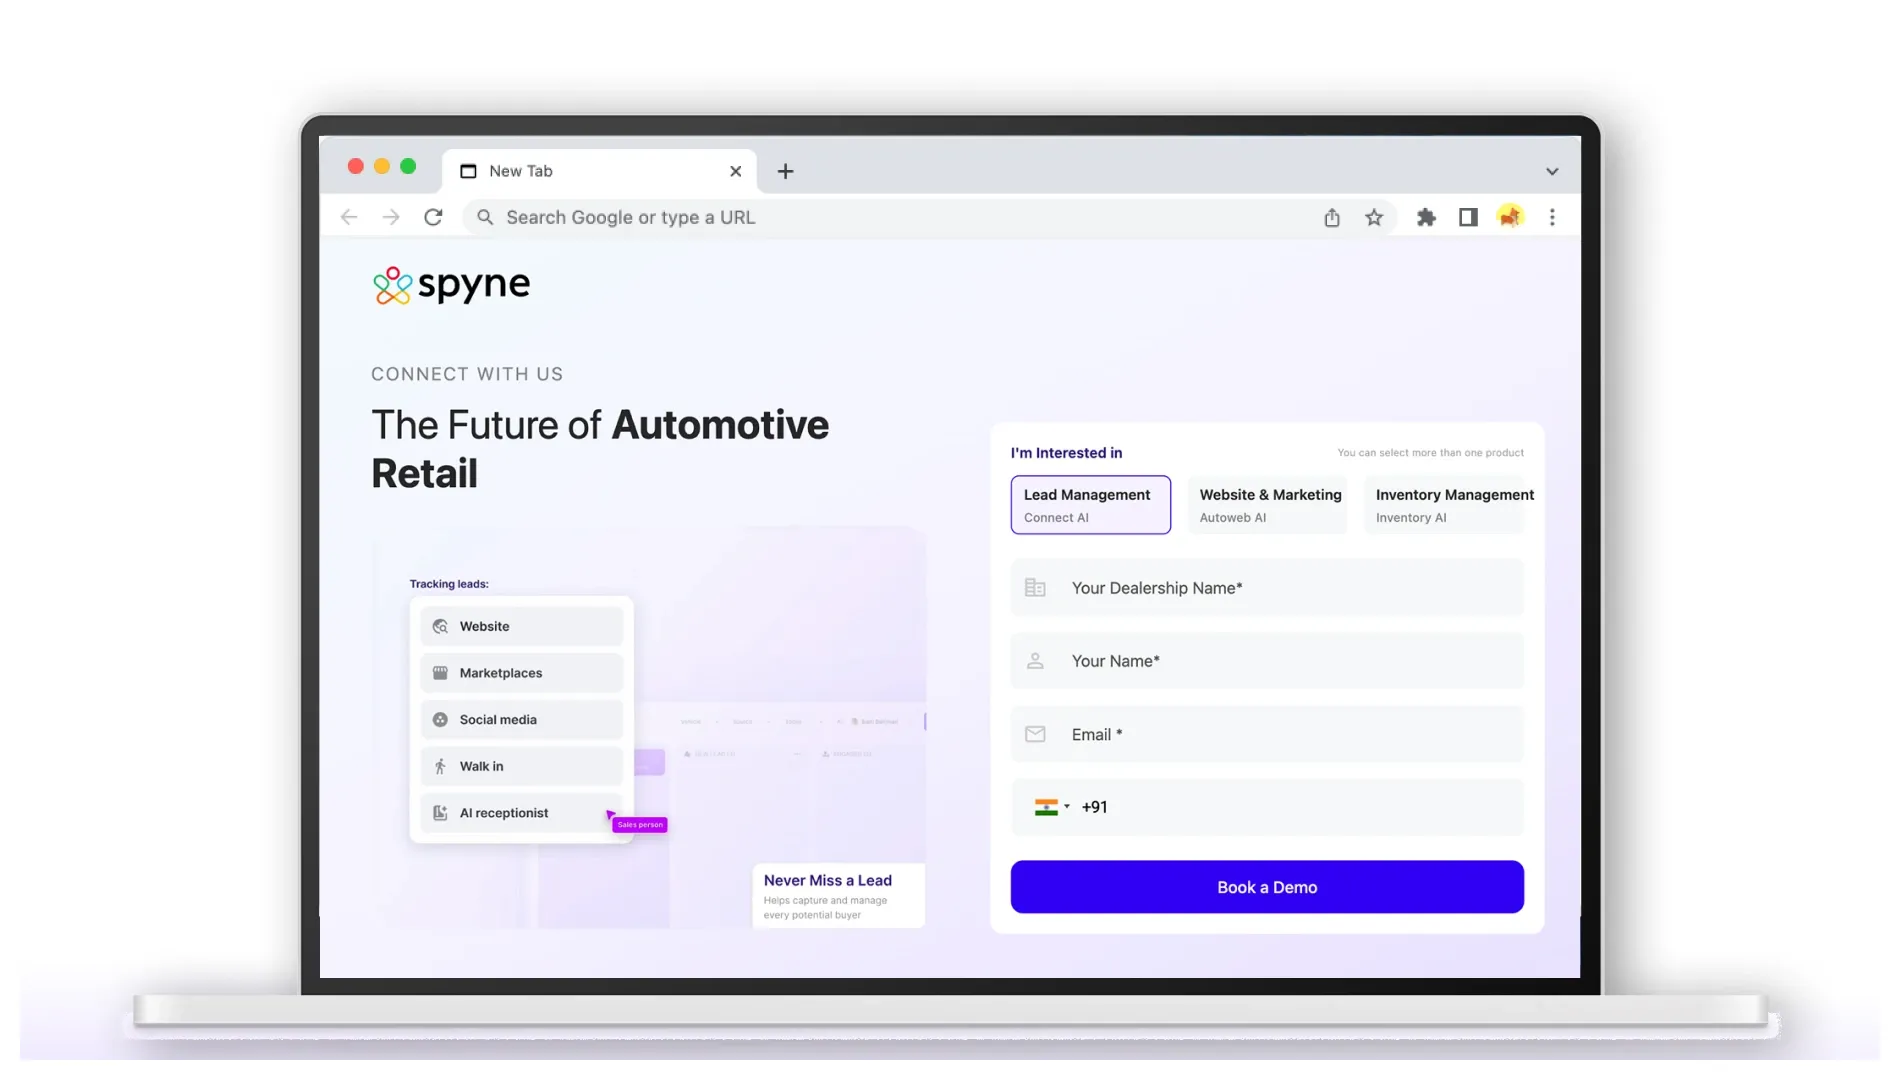Click the browser back arrow
Screen dimensions: 1900x1080
[x=349, y=217]
